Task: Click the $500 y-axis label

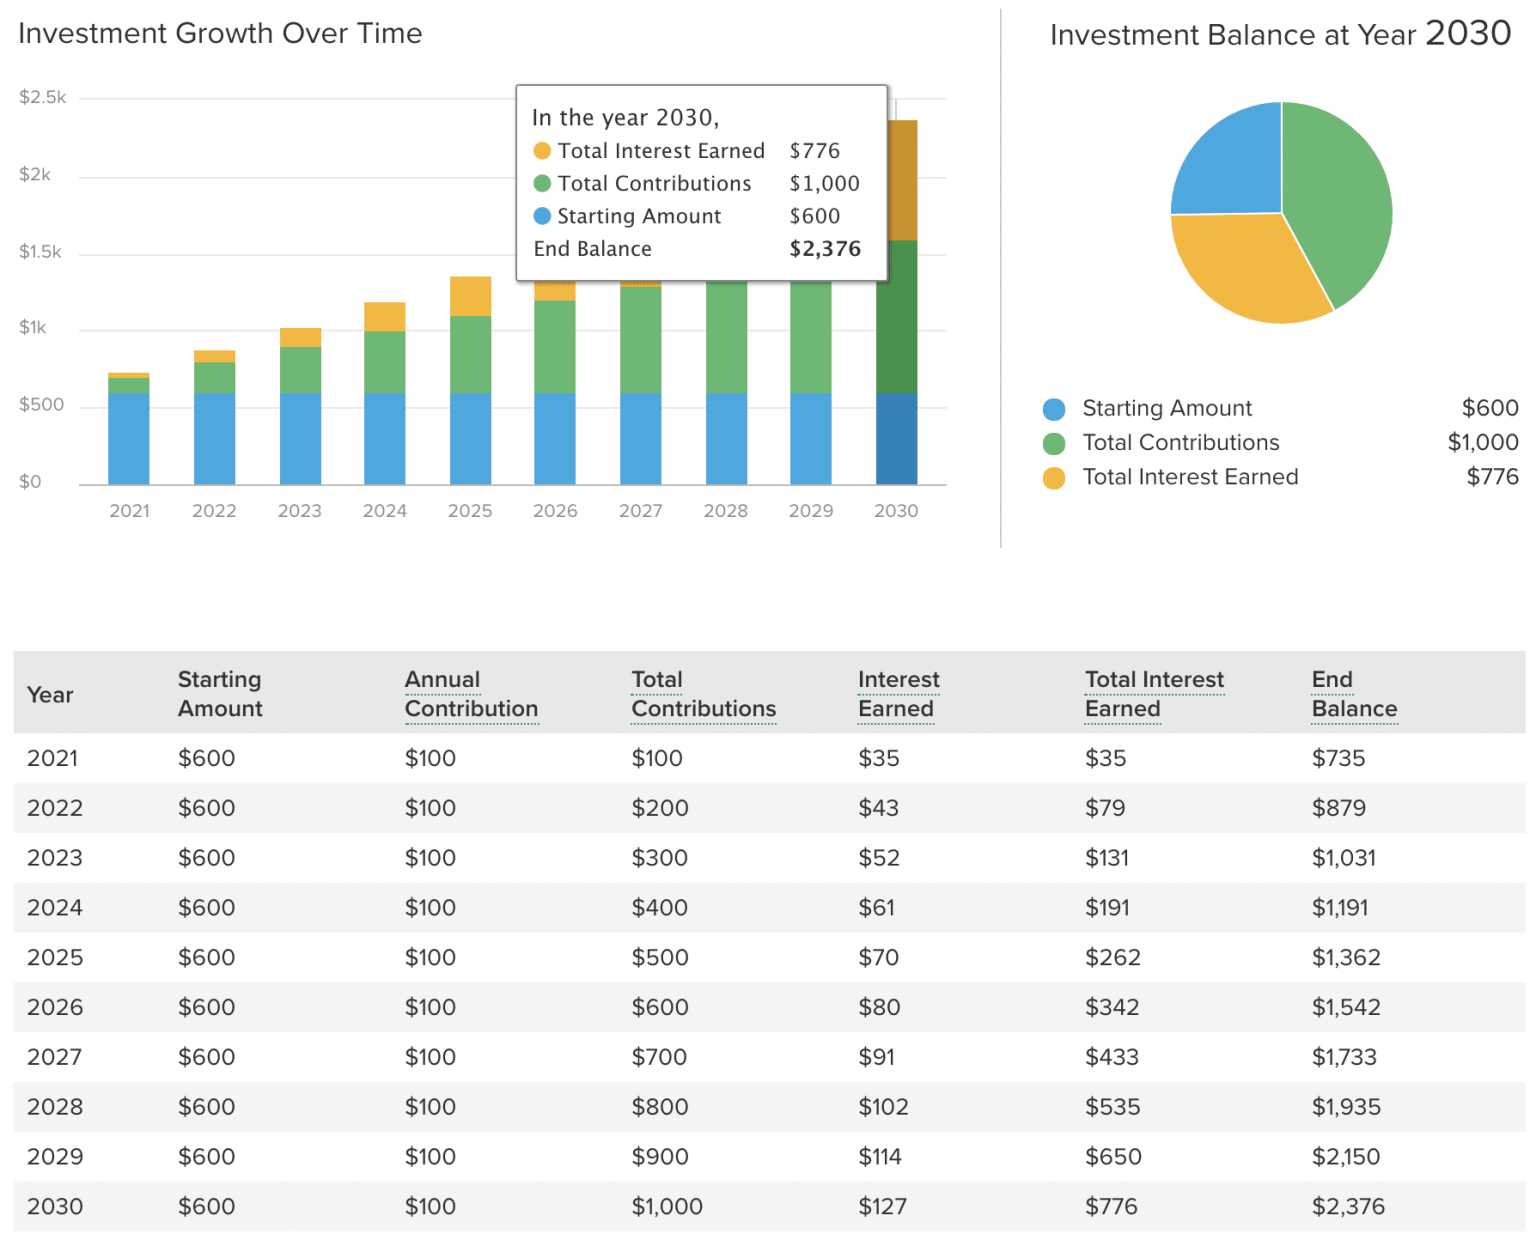Action: (x=41, y=405)
